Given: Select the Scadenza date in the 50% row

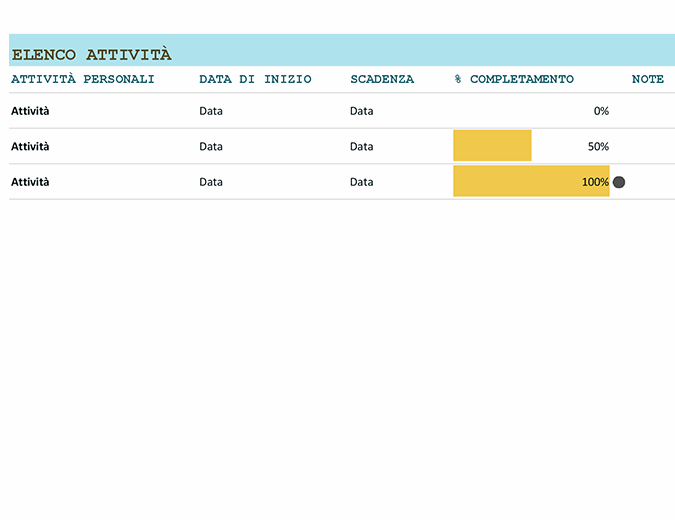Looking at the screenshot, I should point(362,146).
